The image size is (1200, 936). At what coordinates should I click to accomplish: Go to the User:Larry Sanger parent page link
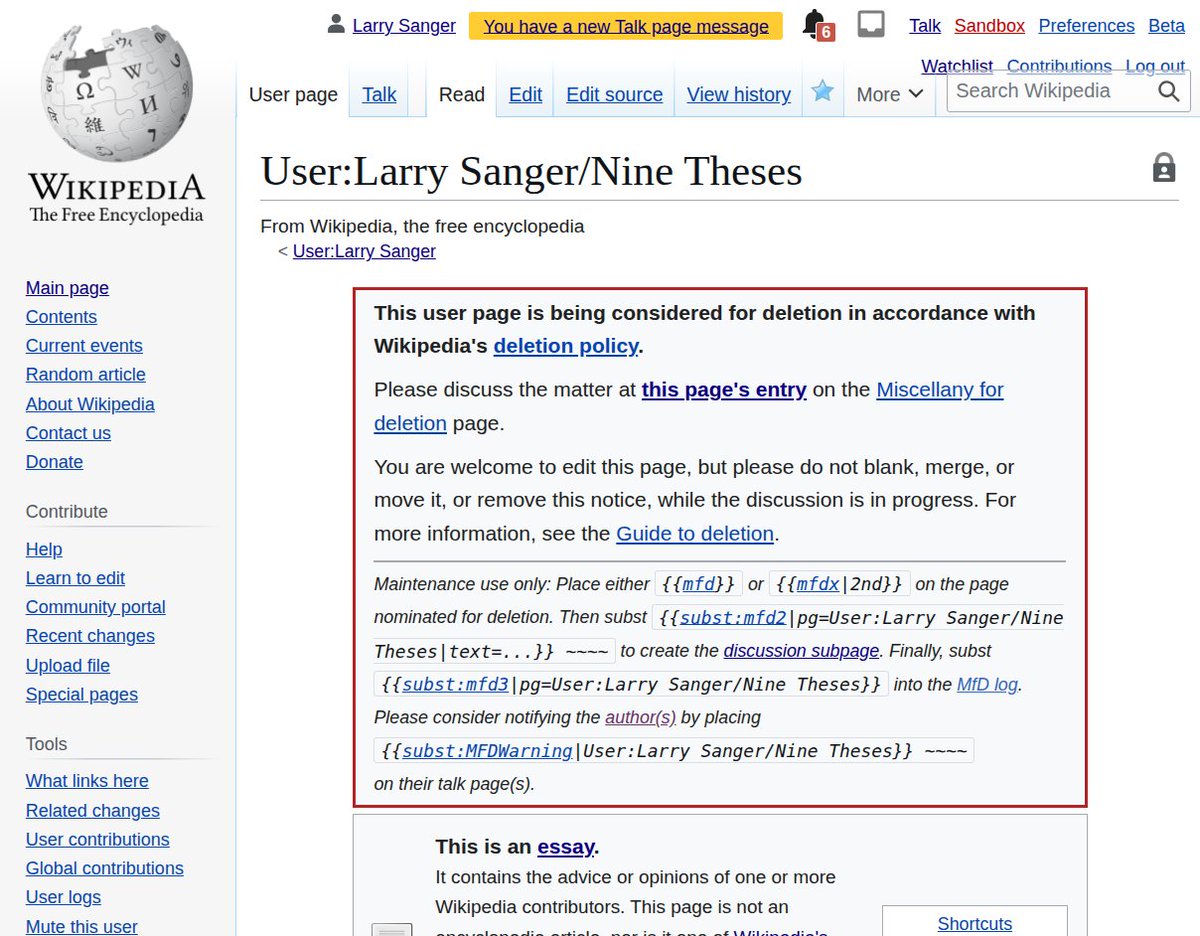364,251
